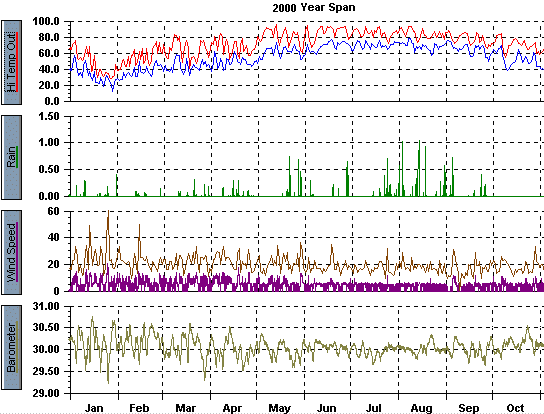The height and width of the screenshot is (414, 544).
Task: Select the Mar month label
Action: click(x=186, y=408)
